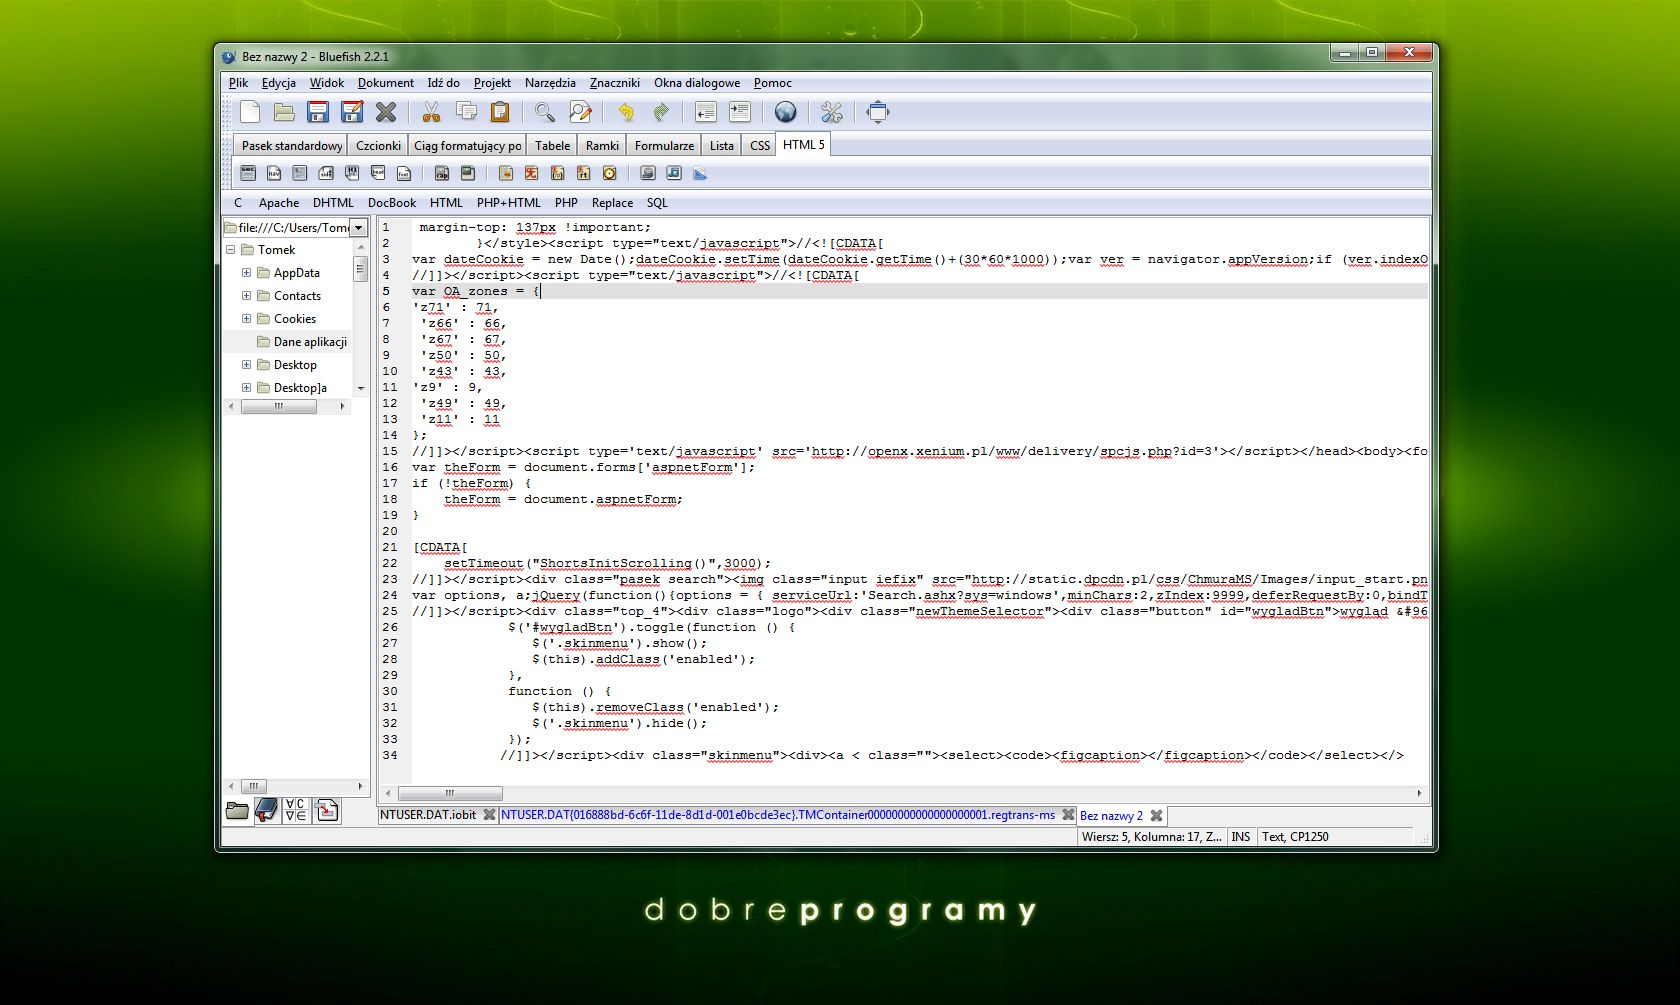Switch to the Formularze tab
The width and height of the screenshot is (1680, 1005).
664,146
